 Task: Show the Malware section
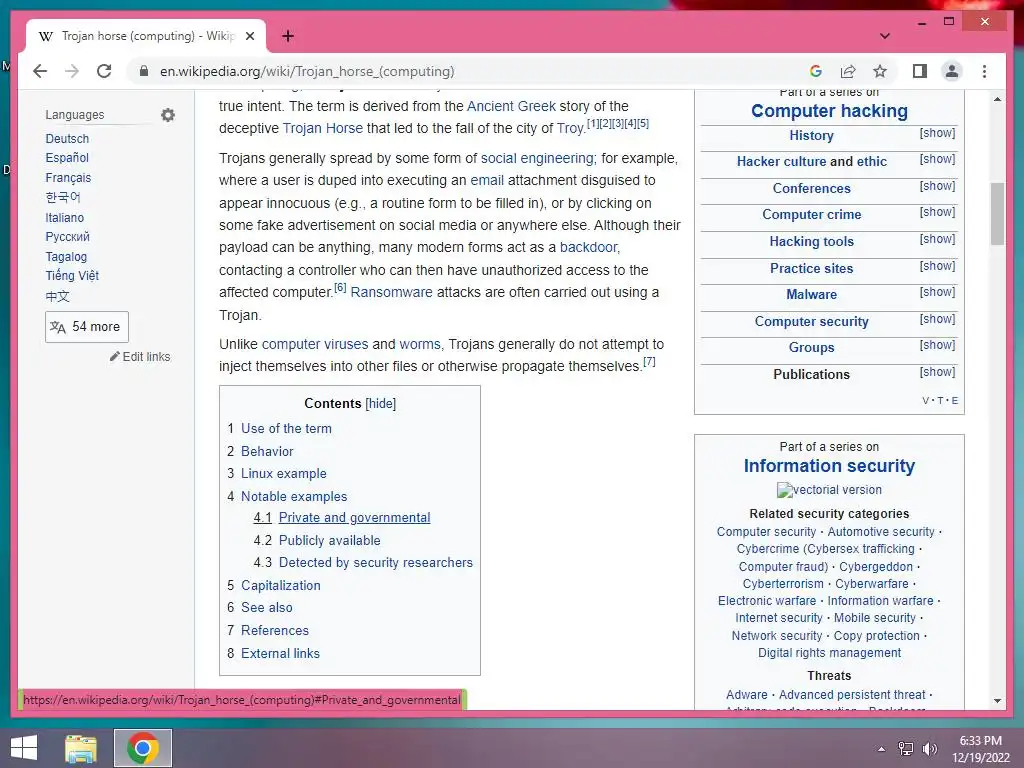click(937, 292)
